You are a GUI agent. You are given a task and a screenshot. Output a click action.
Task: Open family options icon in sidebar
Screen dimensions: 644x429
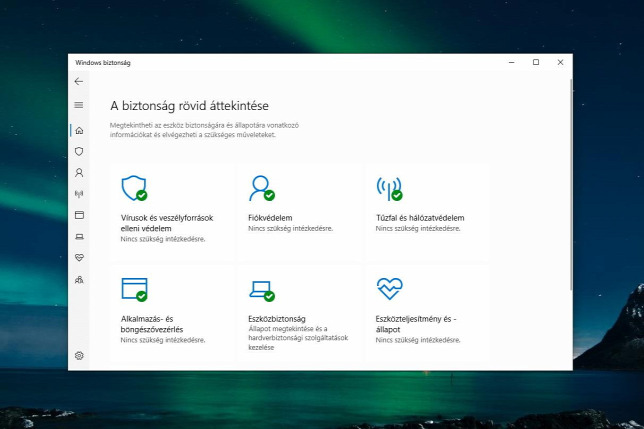coord(79,280)
